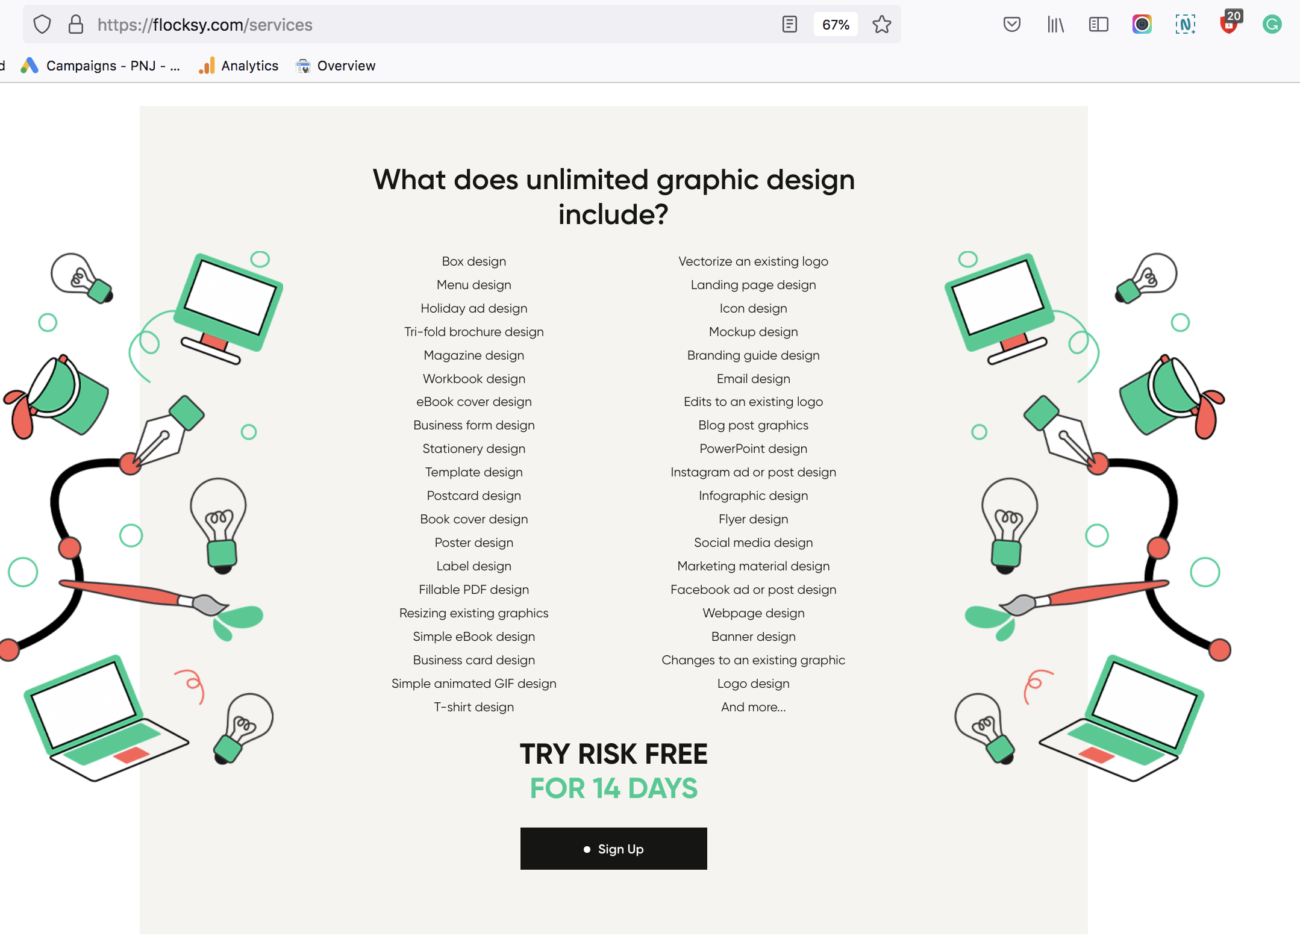This screenshot has height=948, width=1300.
Task: Open site security padlock info
Action: point(75,24)
